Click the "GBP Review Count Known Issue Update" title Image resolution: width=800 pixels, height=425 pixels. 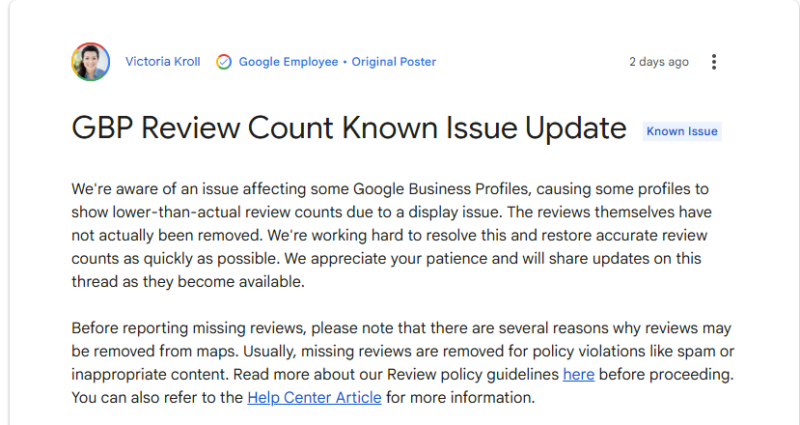point(349,129)
